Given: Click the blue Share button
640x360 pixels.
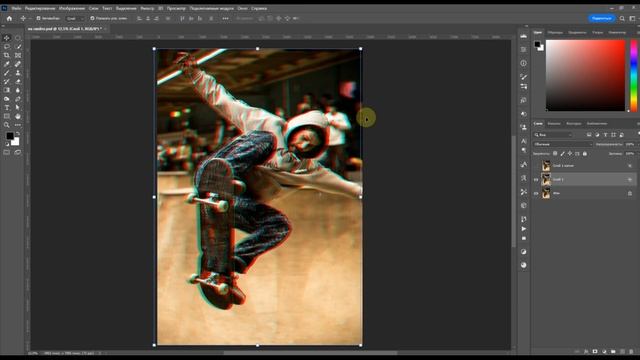Looking at the screenshot, I should 601,18.
